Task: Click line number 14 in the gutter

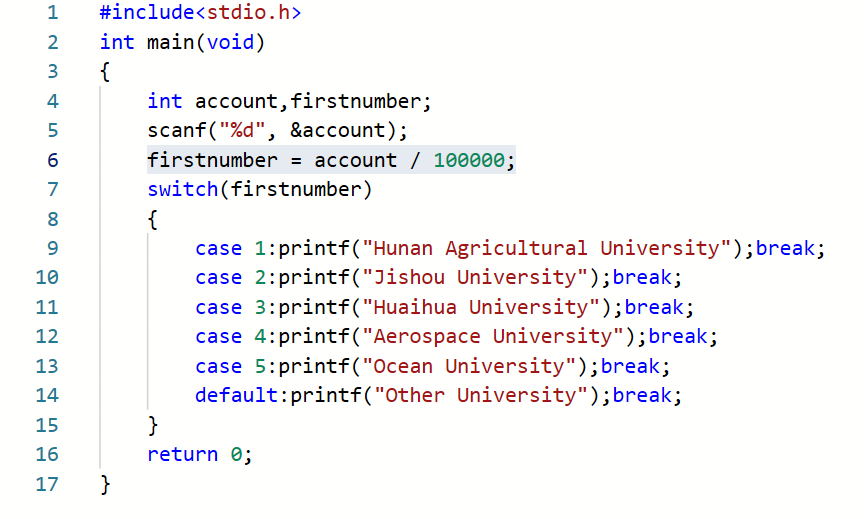Action: pyautogui.click(x=46, y=395)
